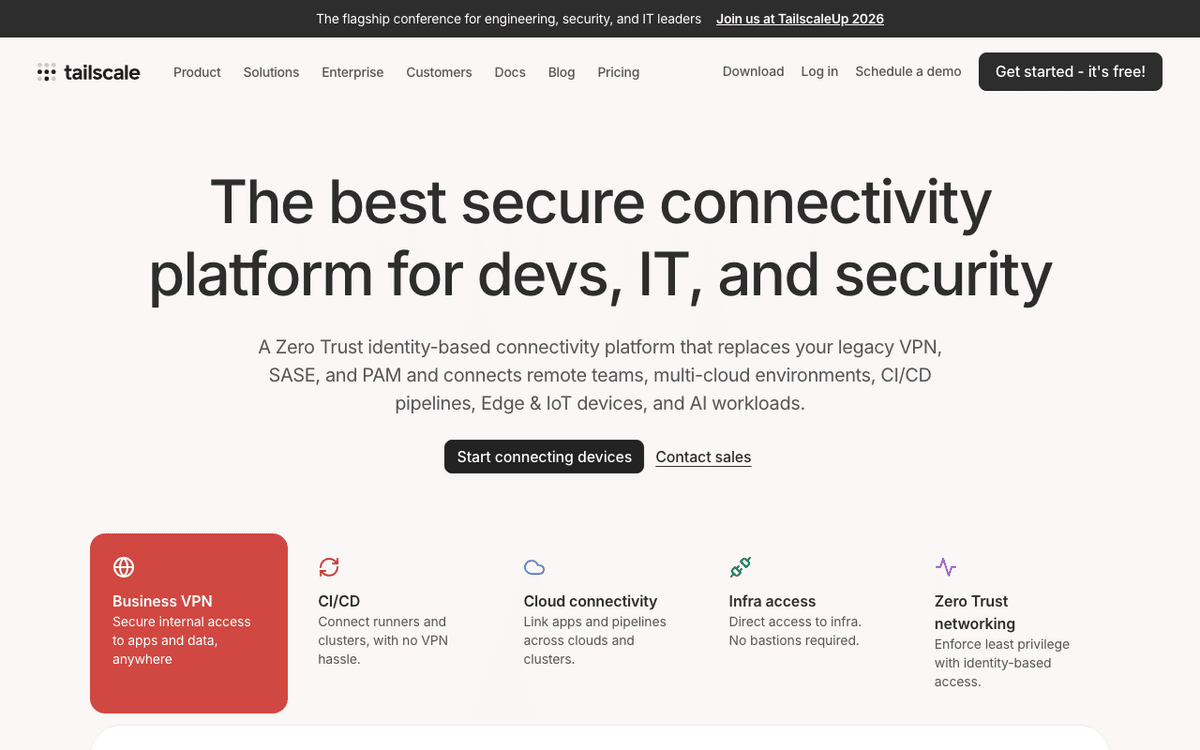Viewport: 1200px width, 750px height.
Task: Open the Pricing page
Action: pyautogui.click(x=618, y=72)
